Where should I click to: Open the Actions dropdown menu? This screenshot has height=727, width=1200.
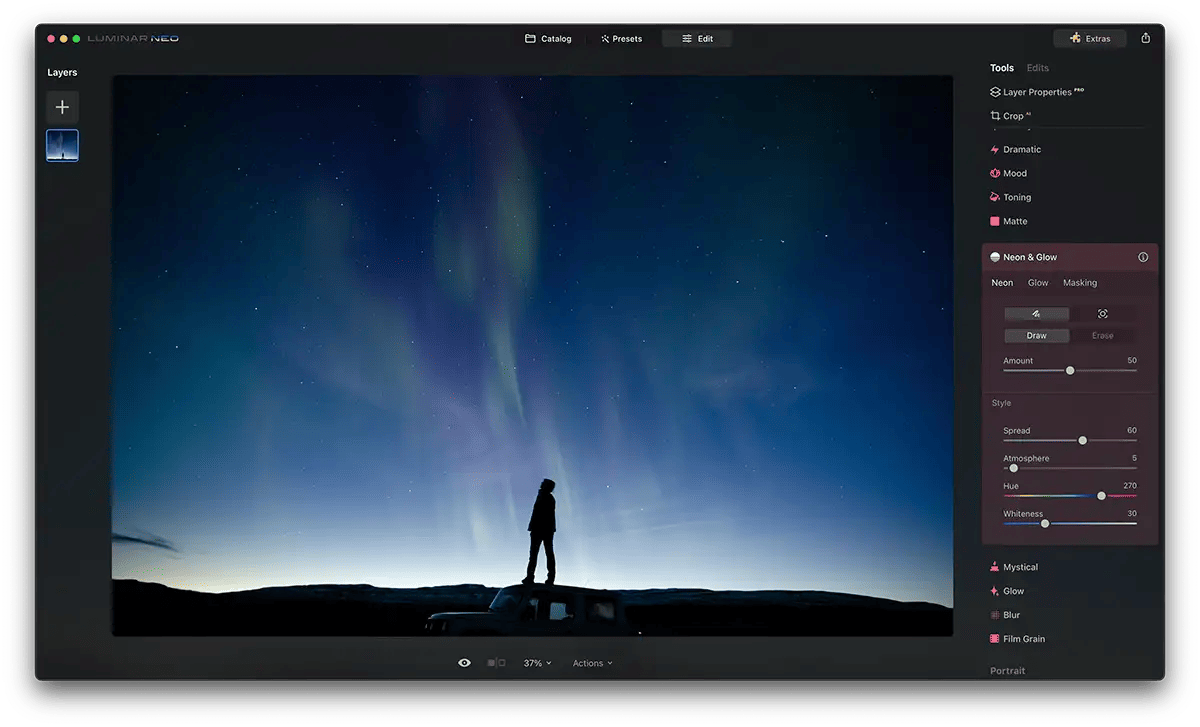(x=592, y=662)
